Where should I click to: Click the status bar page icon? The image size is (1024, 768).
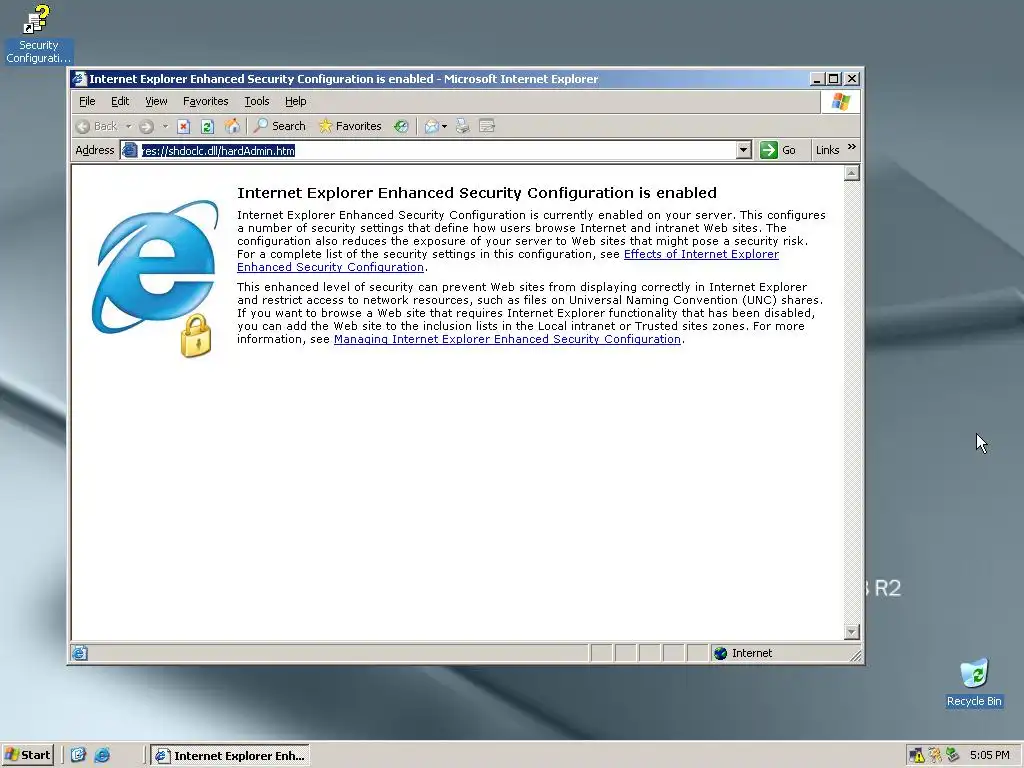click(80, 653)
